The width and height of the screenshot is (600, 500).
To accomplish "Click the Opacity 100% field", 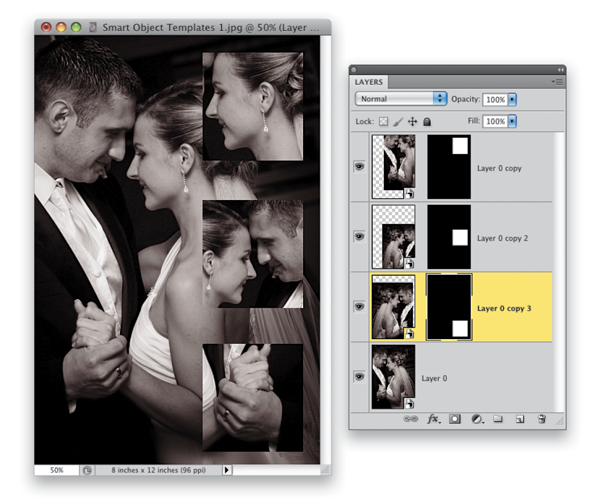I will pyautogui.click(x=495, y=99).
